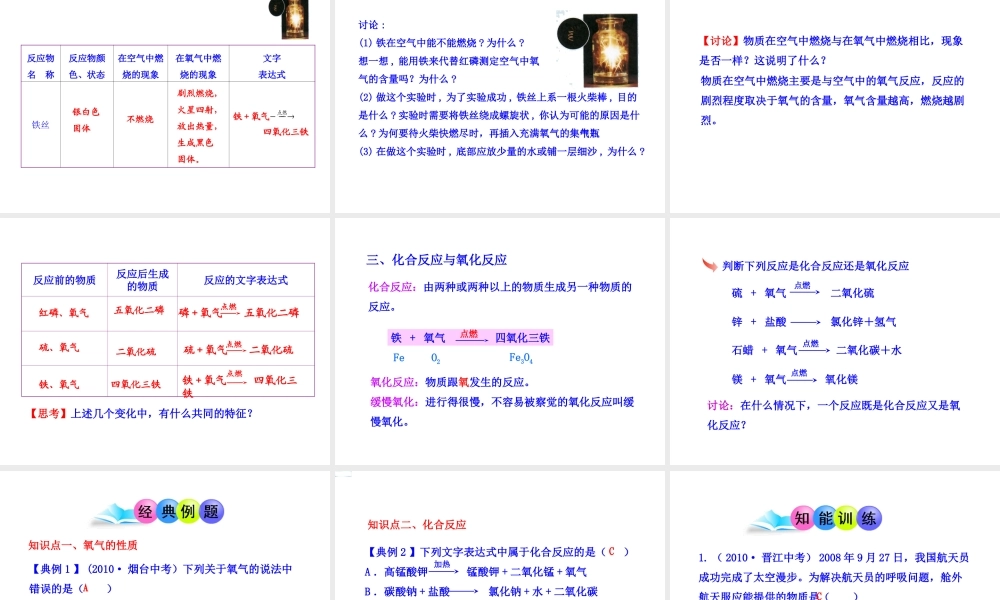Click the red 【讨论】 label
The height and width of the screenshot is (600, 1000).
coord(719,41)
